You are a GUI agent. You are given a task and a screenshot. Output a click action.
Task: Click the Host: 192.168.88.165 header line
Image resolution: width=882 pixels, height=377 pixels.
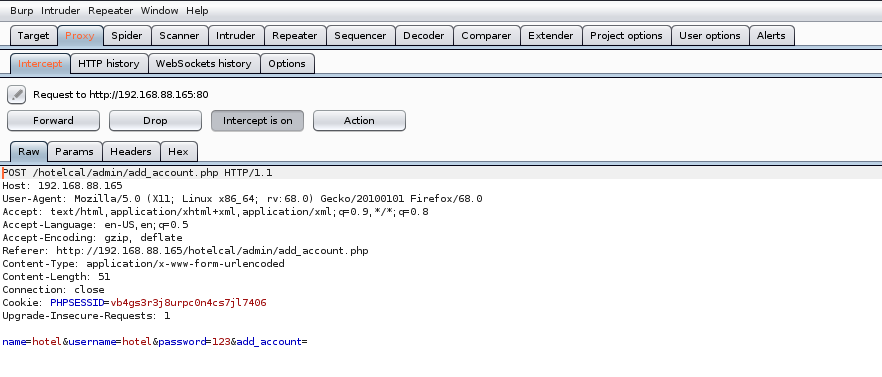pos(62,186)
